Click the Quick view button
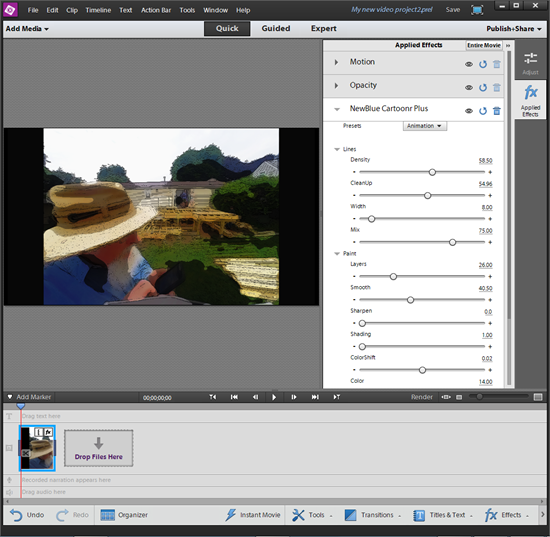This screenshot has width=550, height=537. (227, 28)
